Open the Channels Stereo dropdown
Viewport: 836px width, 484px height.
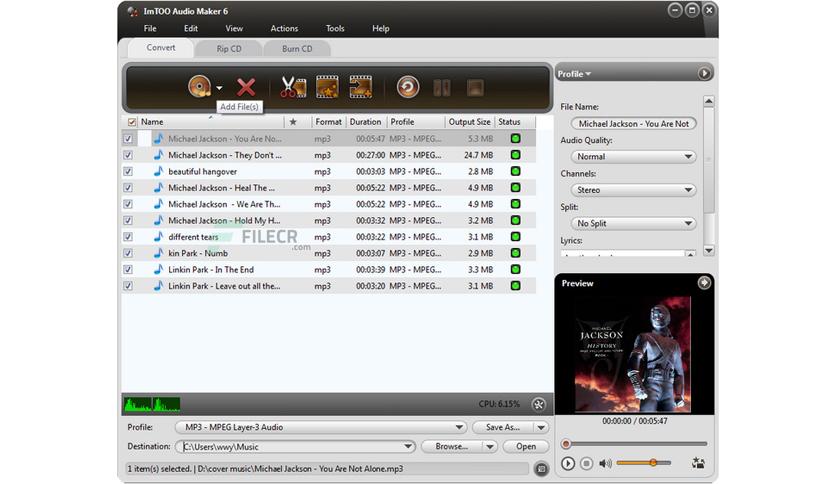click(633, 190)
